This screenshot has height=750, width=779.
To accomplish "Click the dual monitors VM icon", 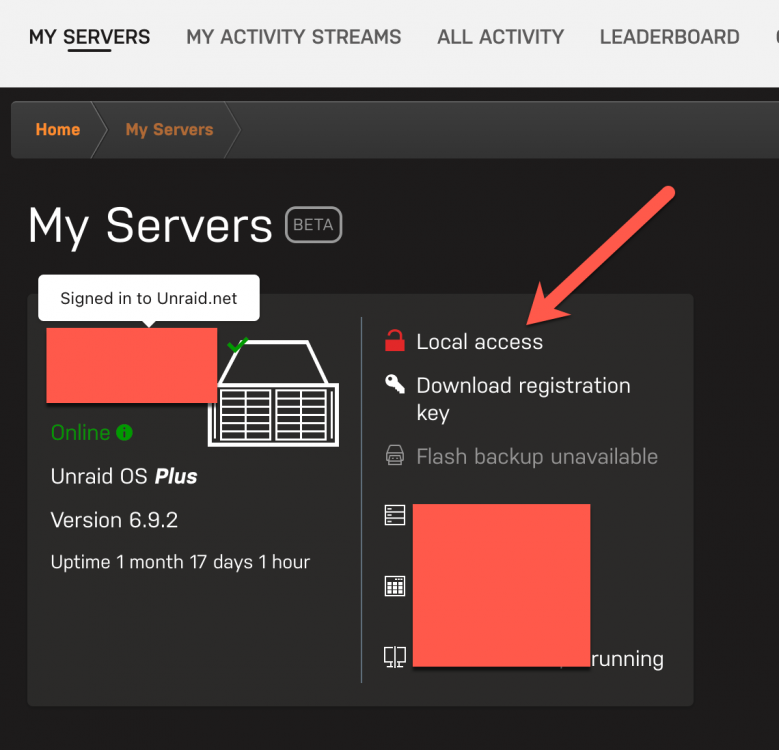I will (395, 657).
